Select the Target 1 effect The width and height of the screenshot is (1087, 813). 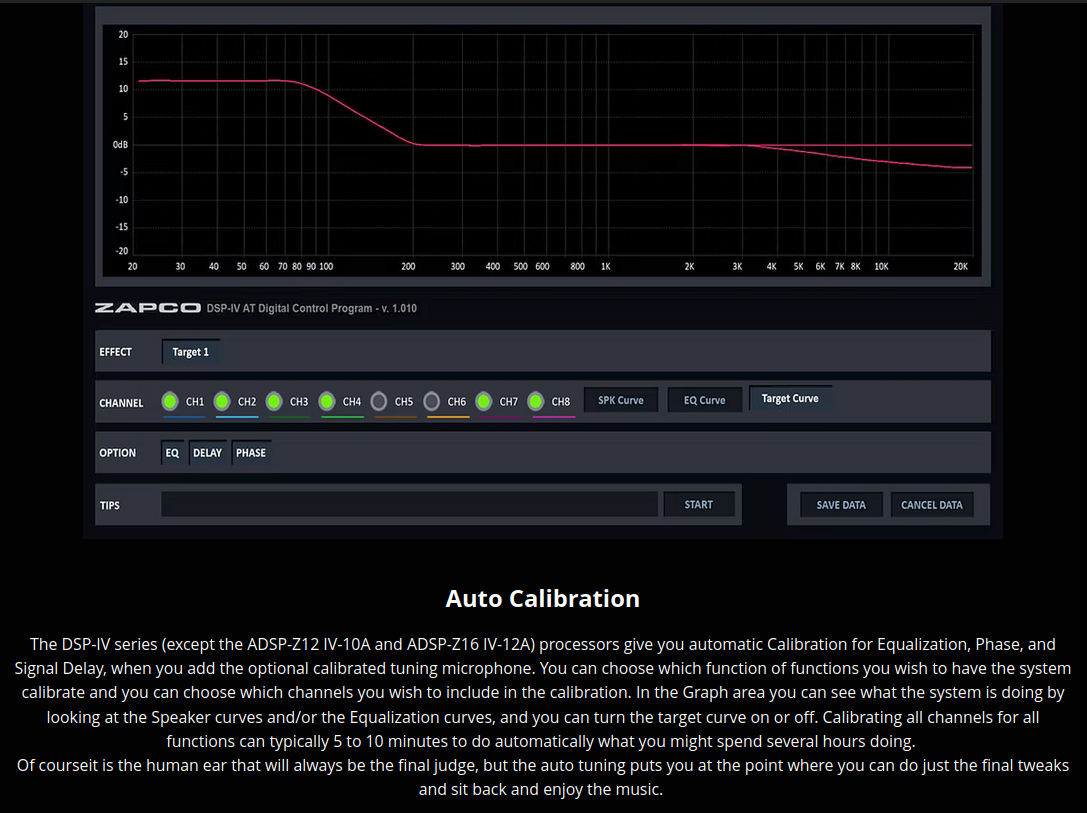pyautogui.click(x=191, y=352)
